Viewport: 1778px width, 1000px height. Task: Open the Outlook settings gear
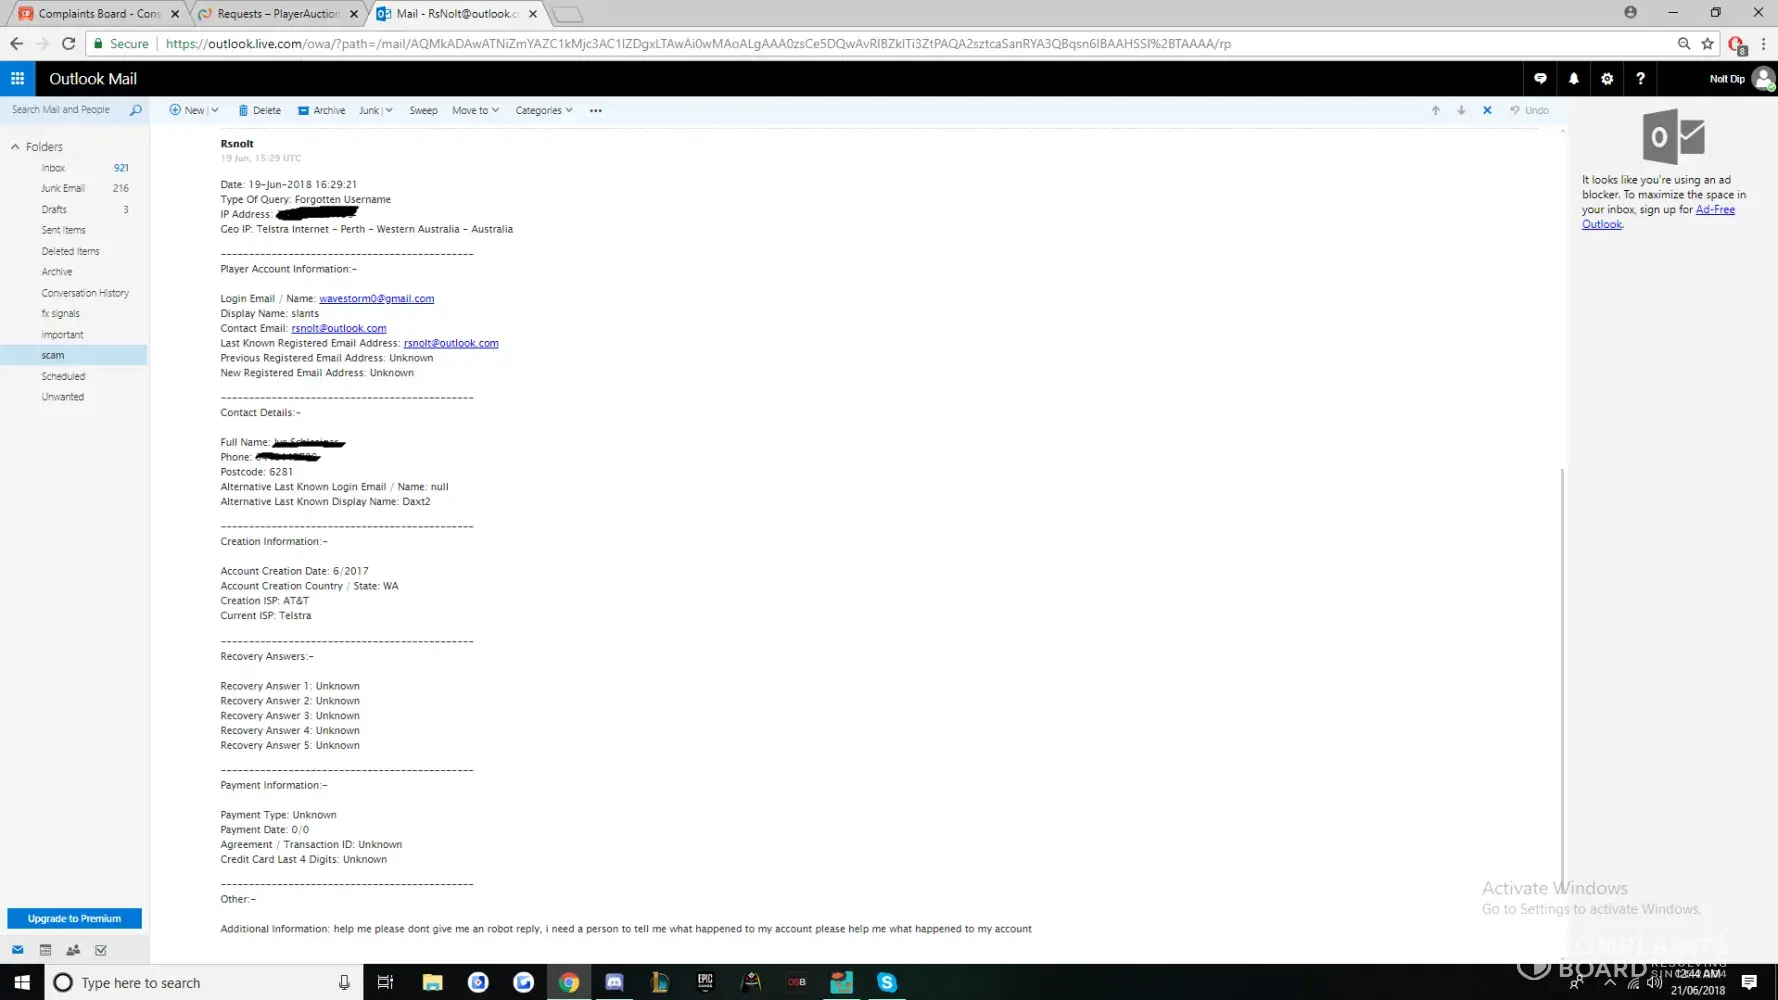(1607, 79)
